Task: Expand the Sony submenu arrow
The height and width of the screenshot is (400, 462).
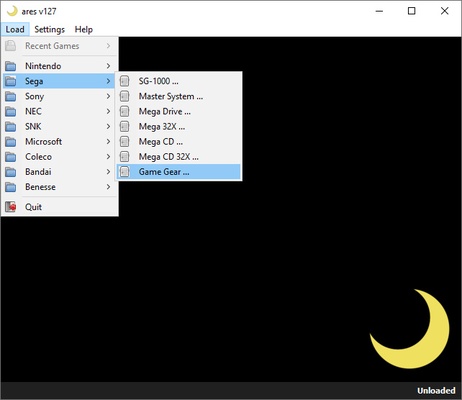Action: pyautogui.click(x=108, y=96)
